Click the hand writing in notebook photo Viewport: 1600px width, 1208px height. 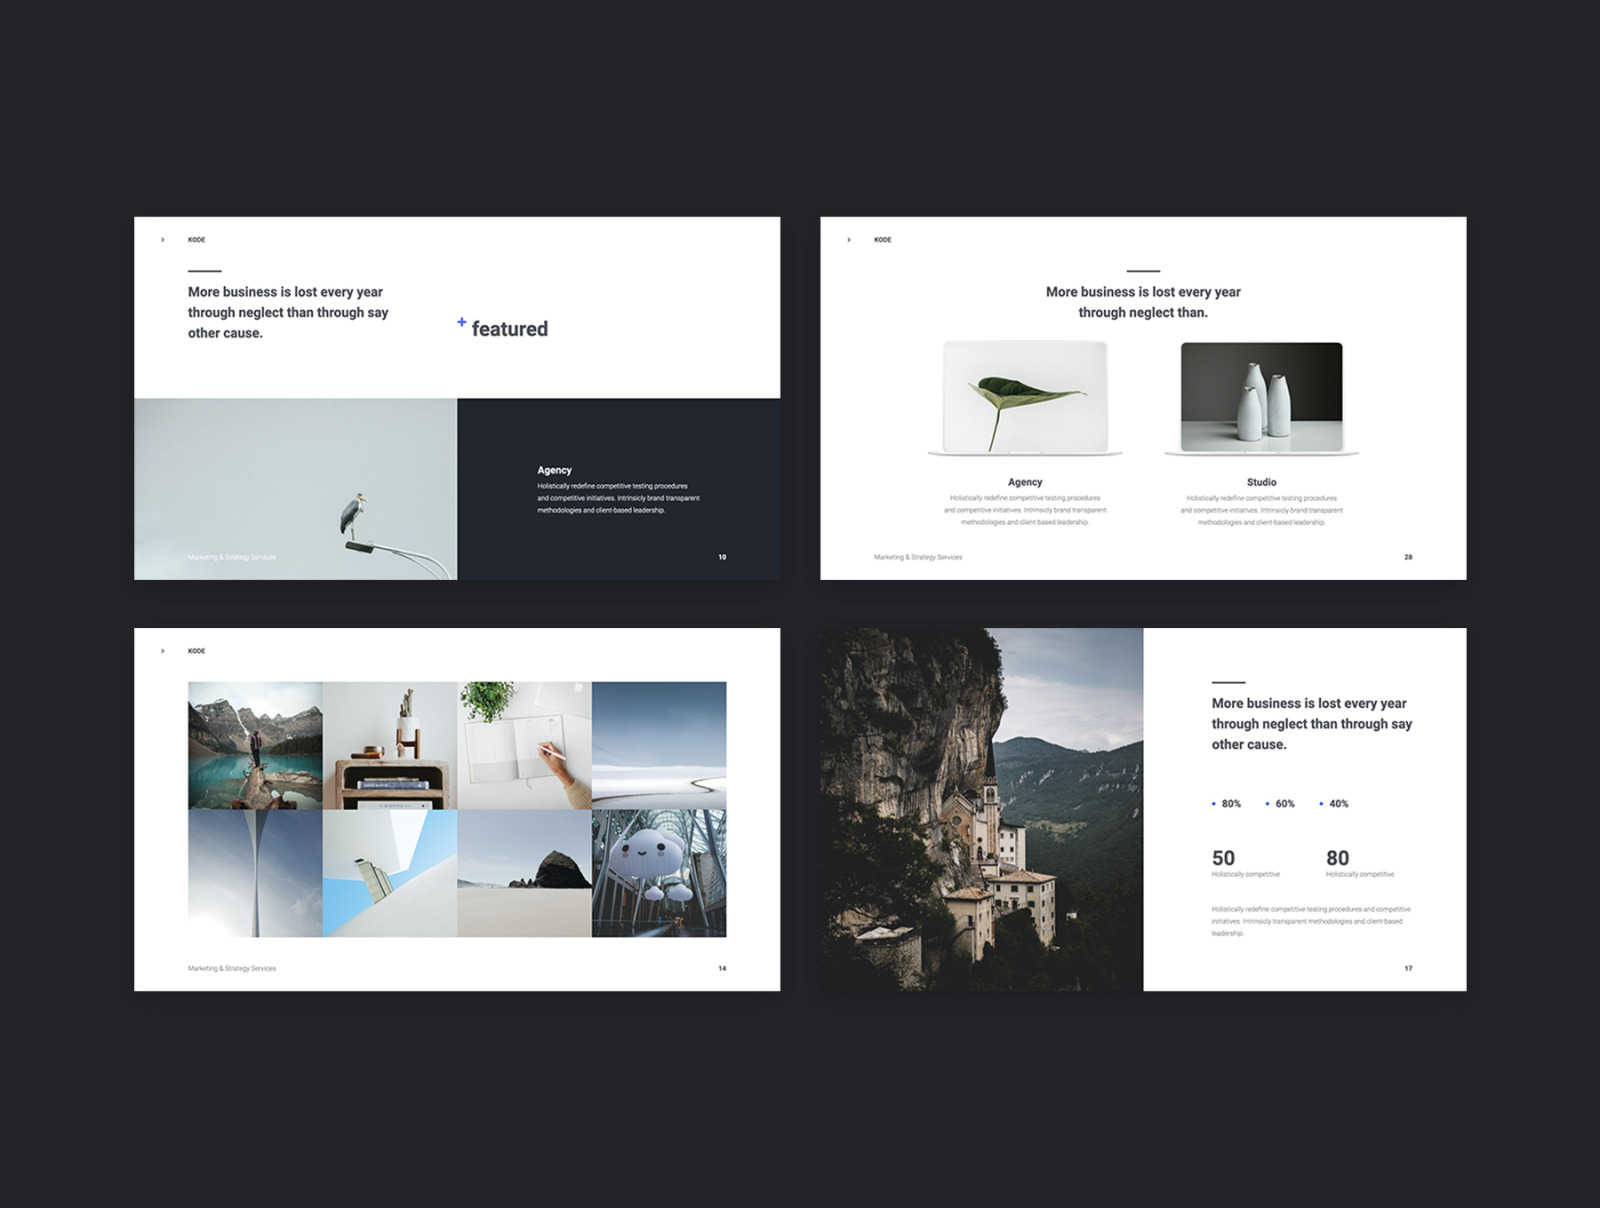point(524,745)
